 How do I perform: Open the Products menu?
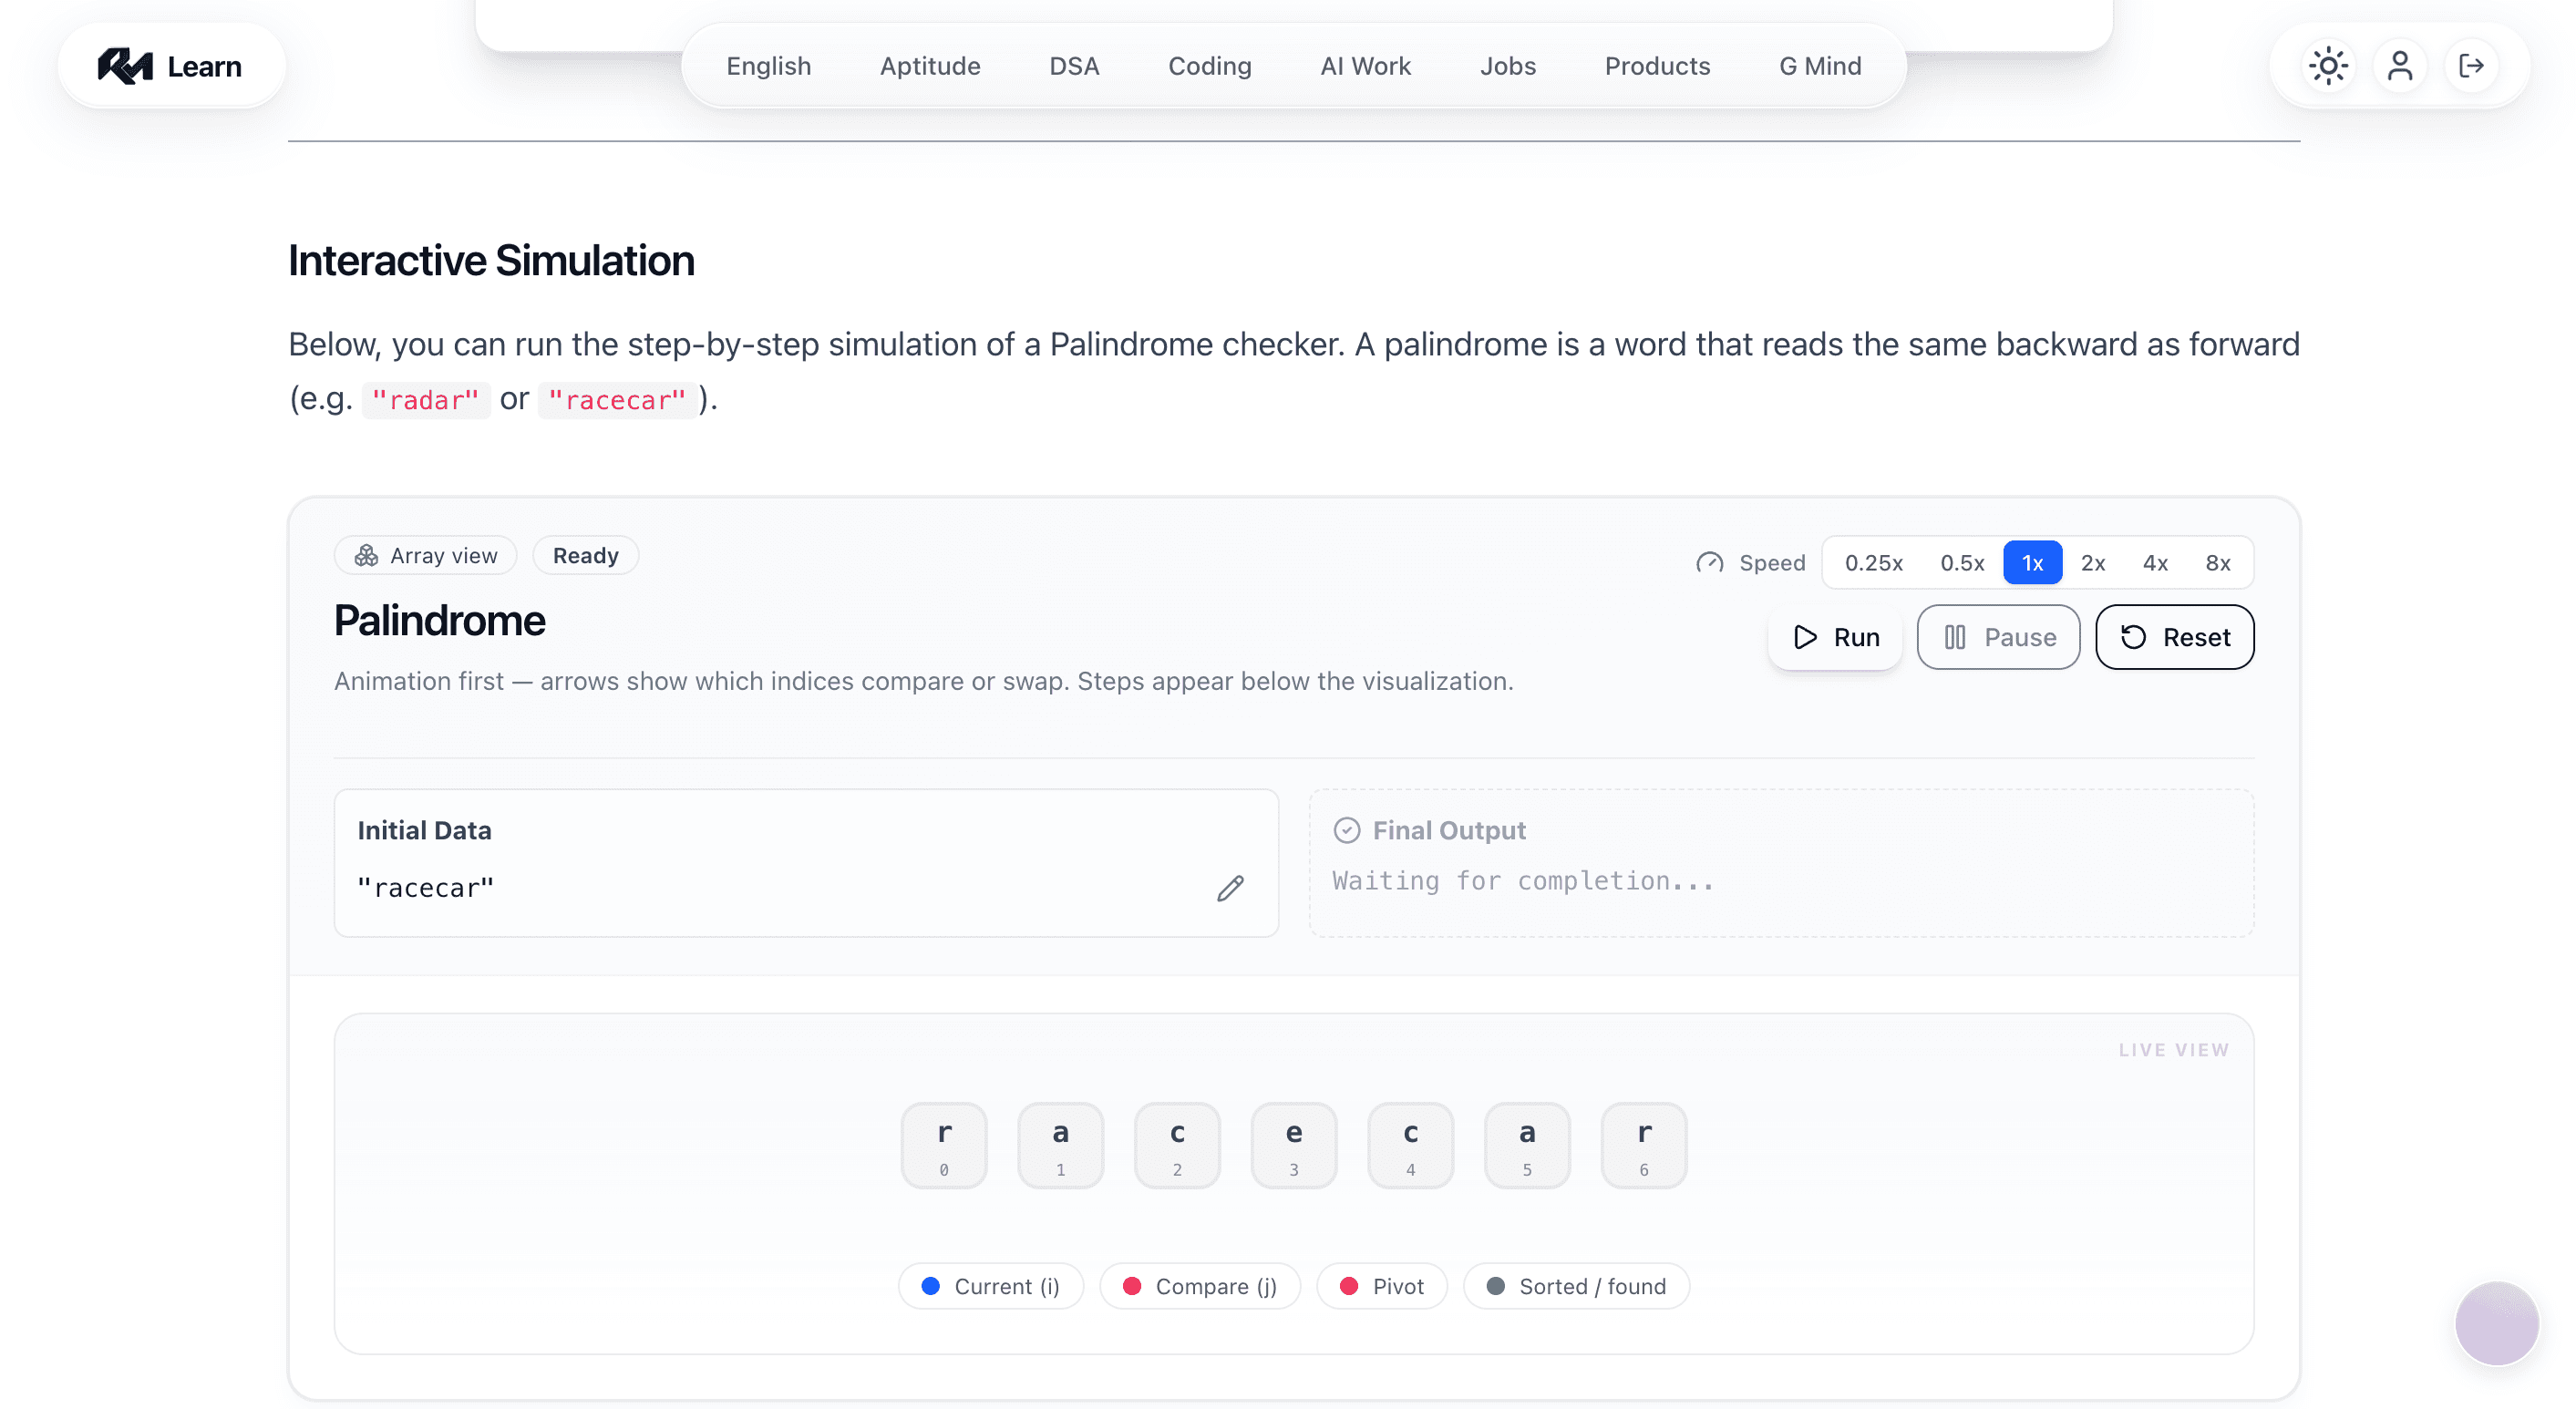pyautogui.click(x=1657, y=66)
